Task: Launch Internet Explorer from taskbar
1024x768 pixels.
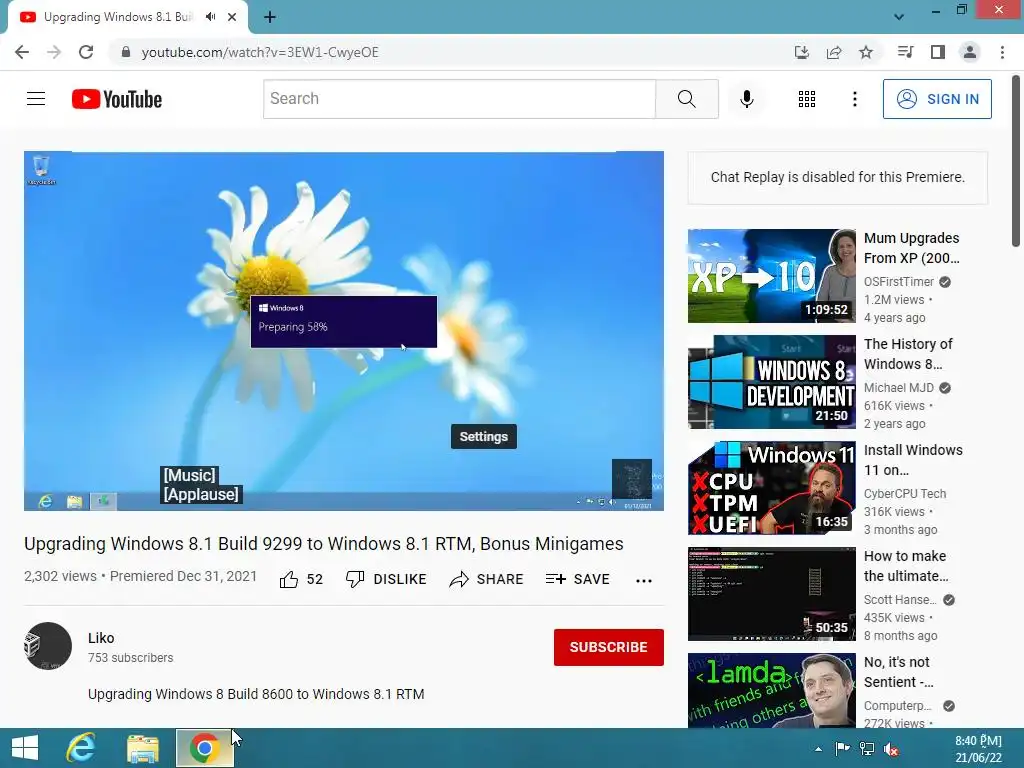Action: pos(81,748)
